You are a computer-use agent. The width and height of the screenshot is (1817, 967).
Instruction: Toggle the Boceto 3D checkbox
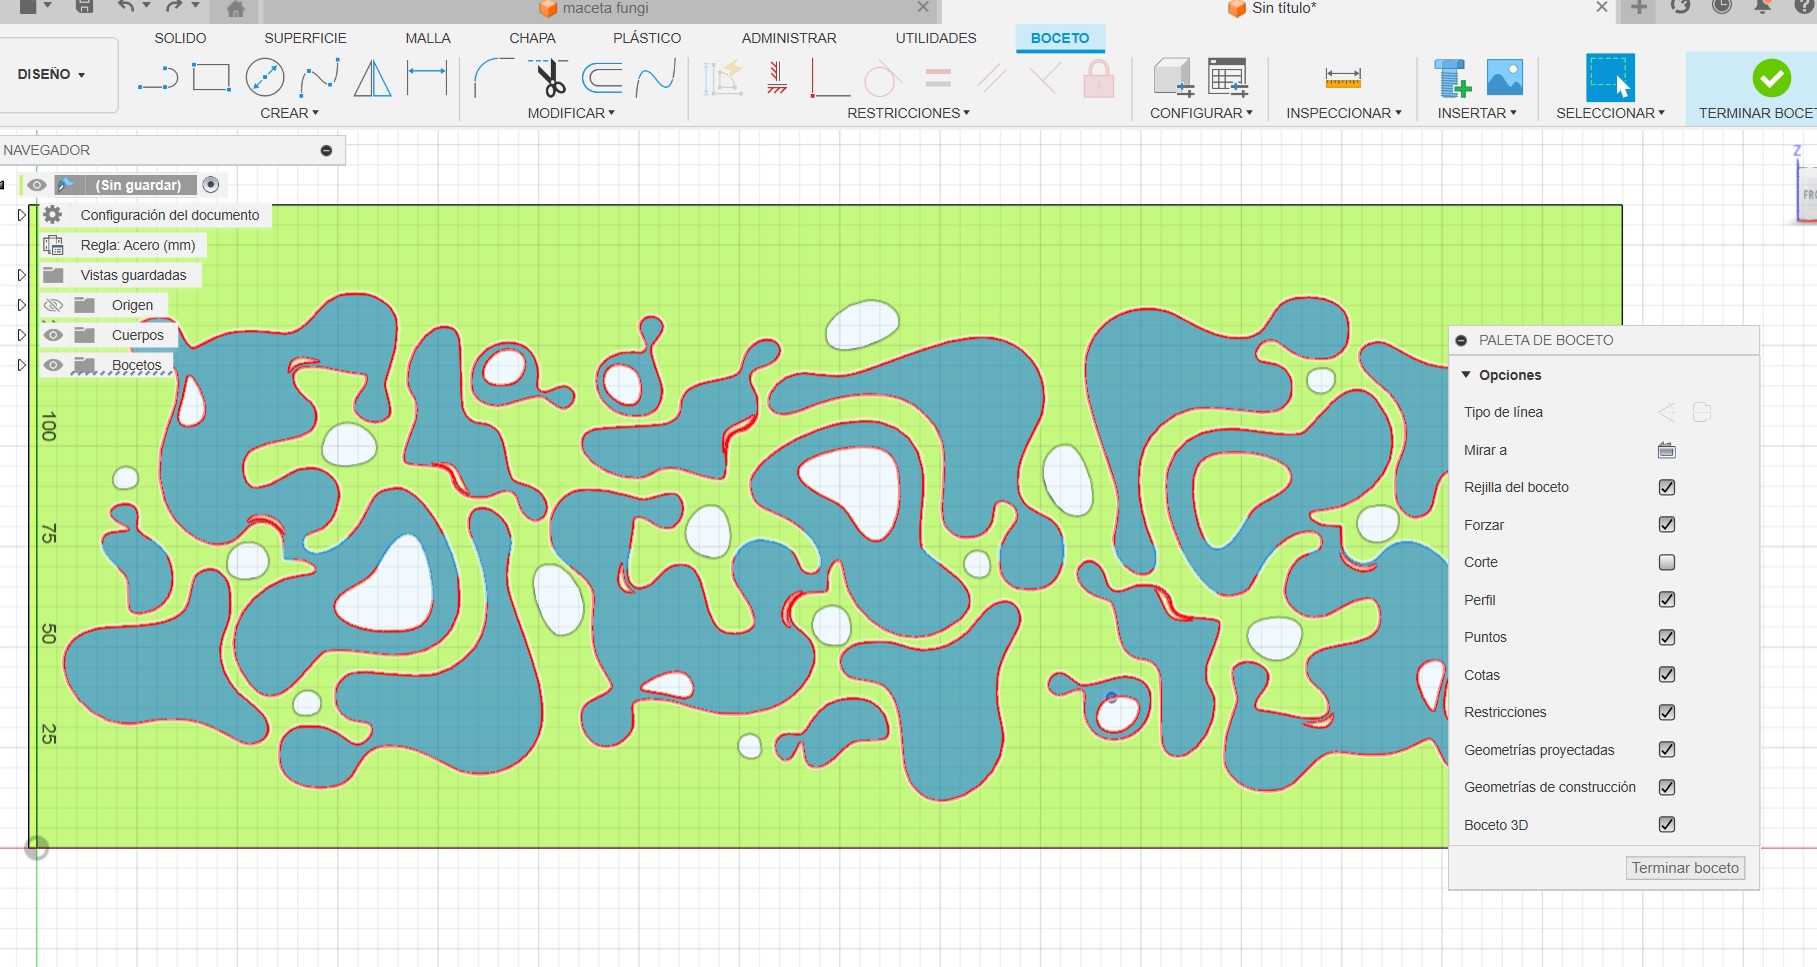[x=1666, y=824]
